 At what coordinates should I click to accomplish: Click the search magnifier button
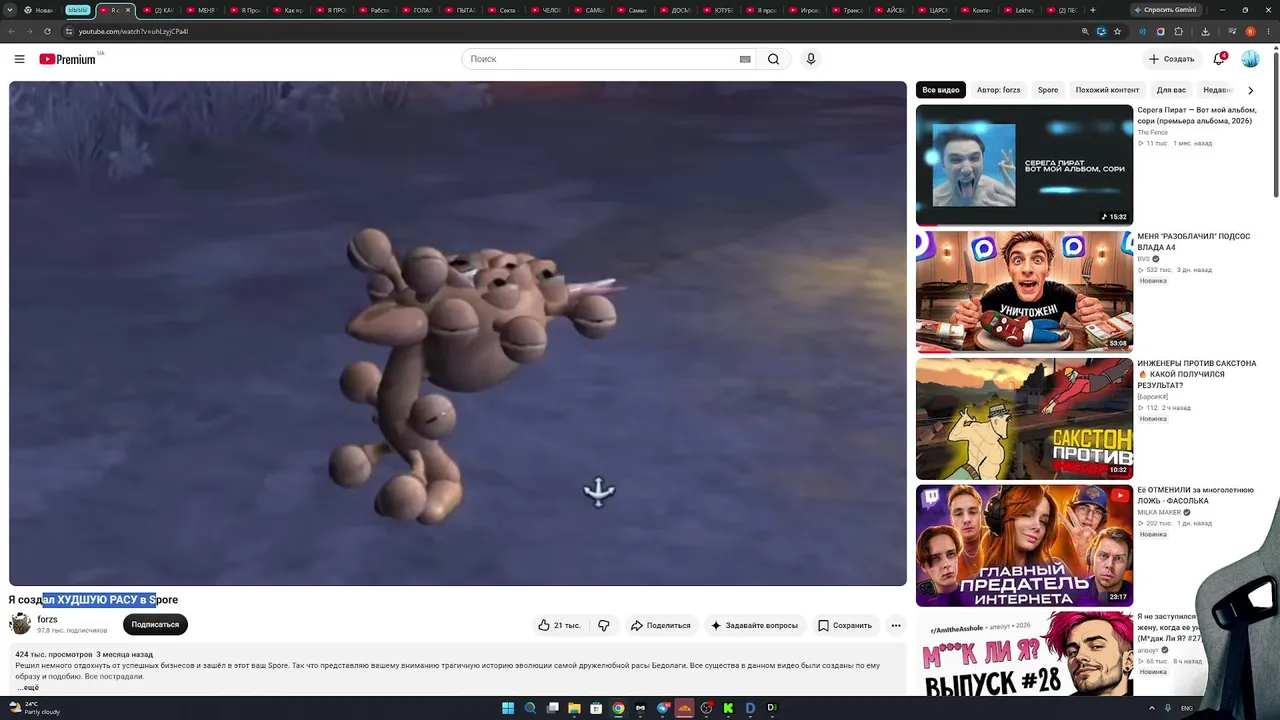click(x=773, y=59)
